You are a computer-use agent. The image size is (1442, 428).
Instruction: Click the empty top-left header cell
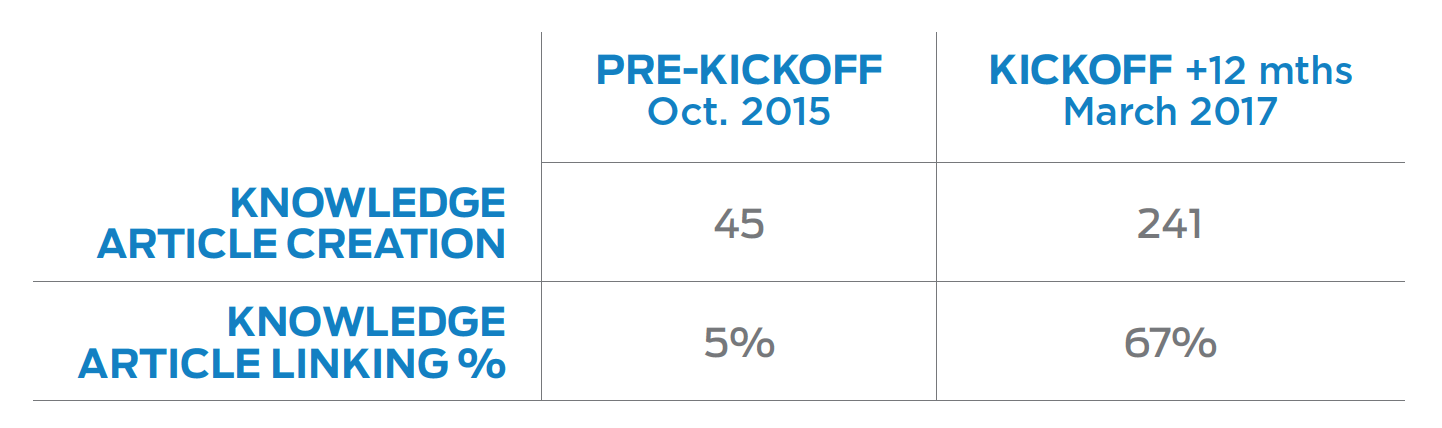pos(287,97)
